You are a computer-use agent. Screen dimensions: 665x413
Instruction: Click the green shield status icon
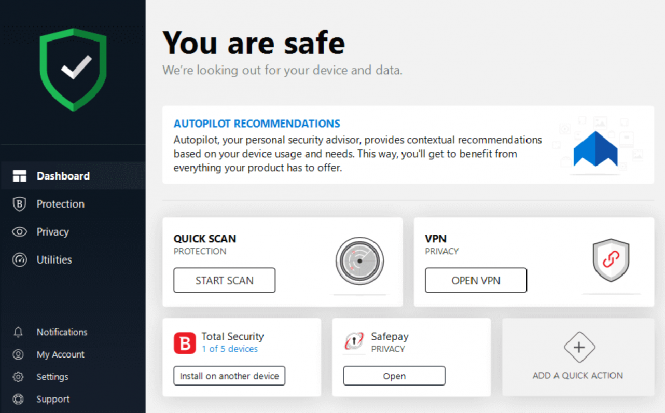pyautogui.click(x=73, y=70)
